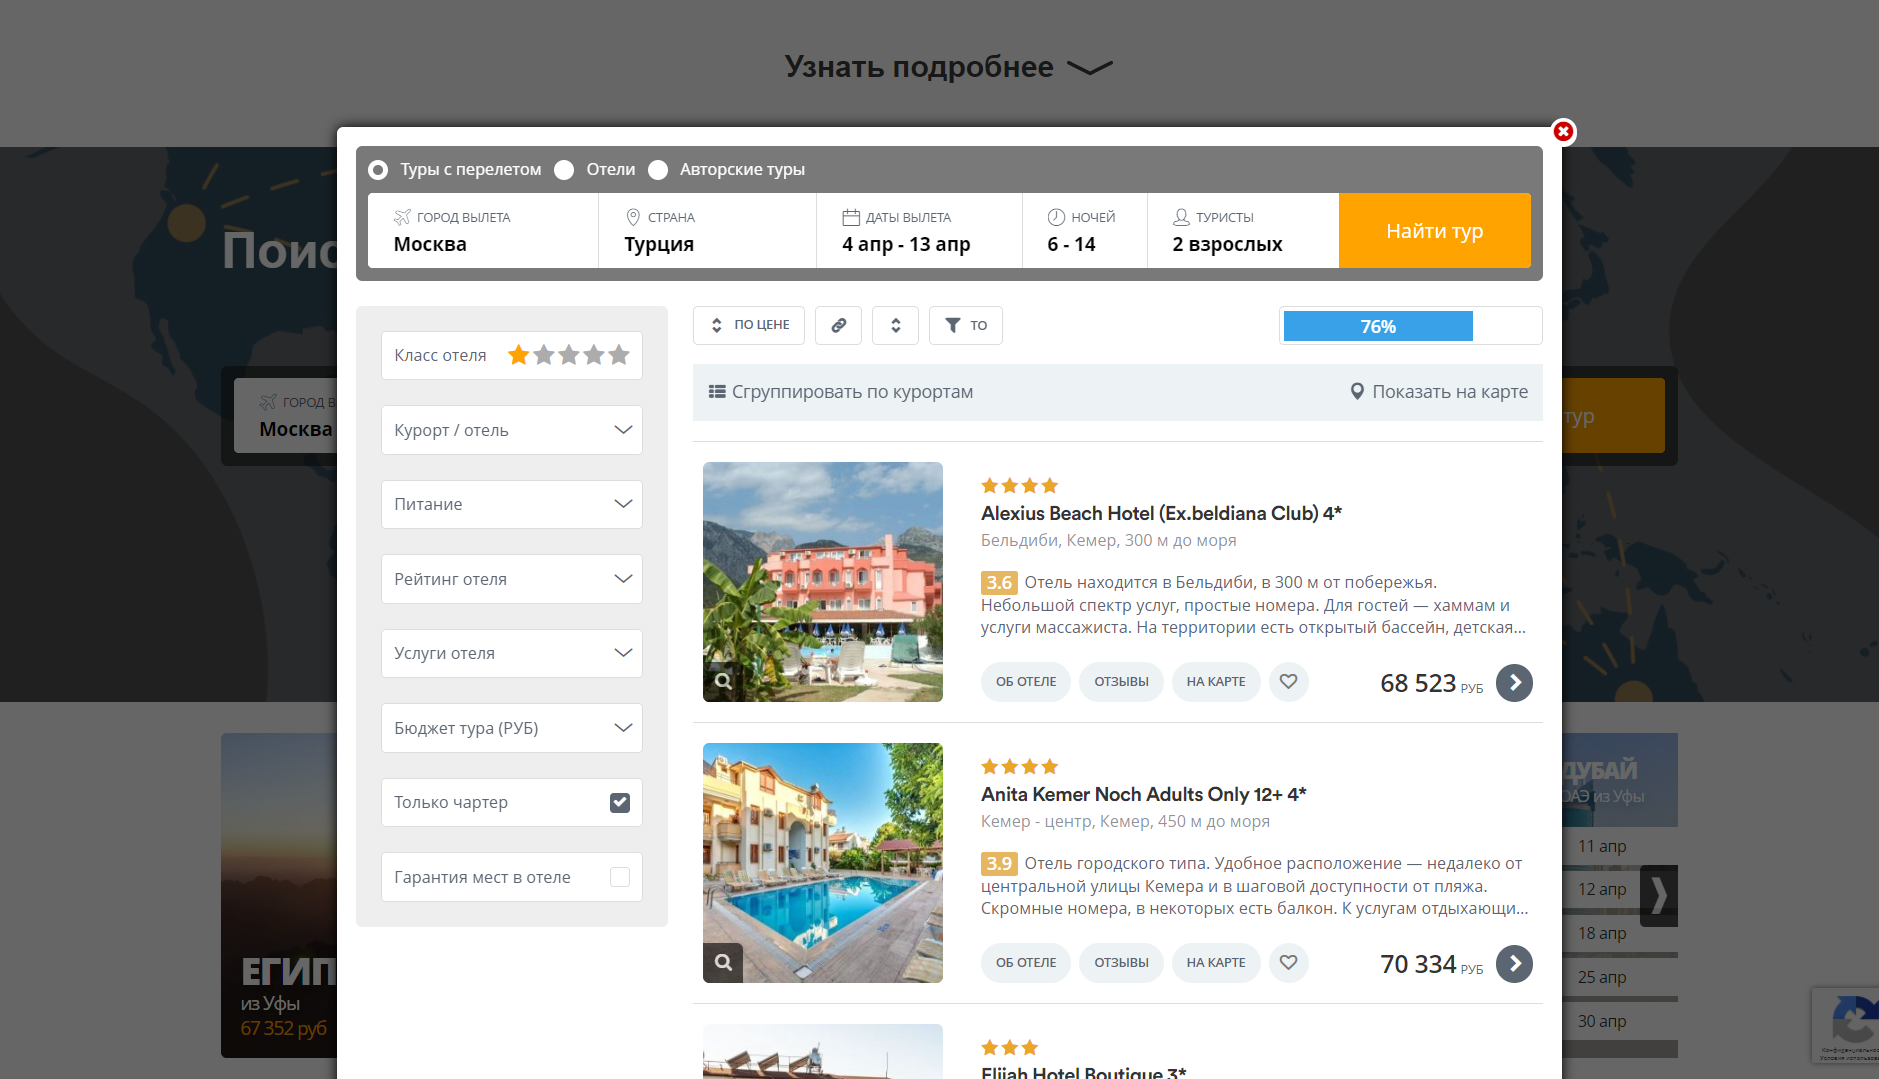Open Anita Kemer offers arrow, 70 334 руб
This screenshot has height=1079, width=1879.
[x=1514, y=964]
